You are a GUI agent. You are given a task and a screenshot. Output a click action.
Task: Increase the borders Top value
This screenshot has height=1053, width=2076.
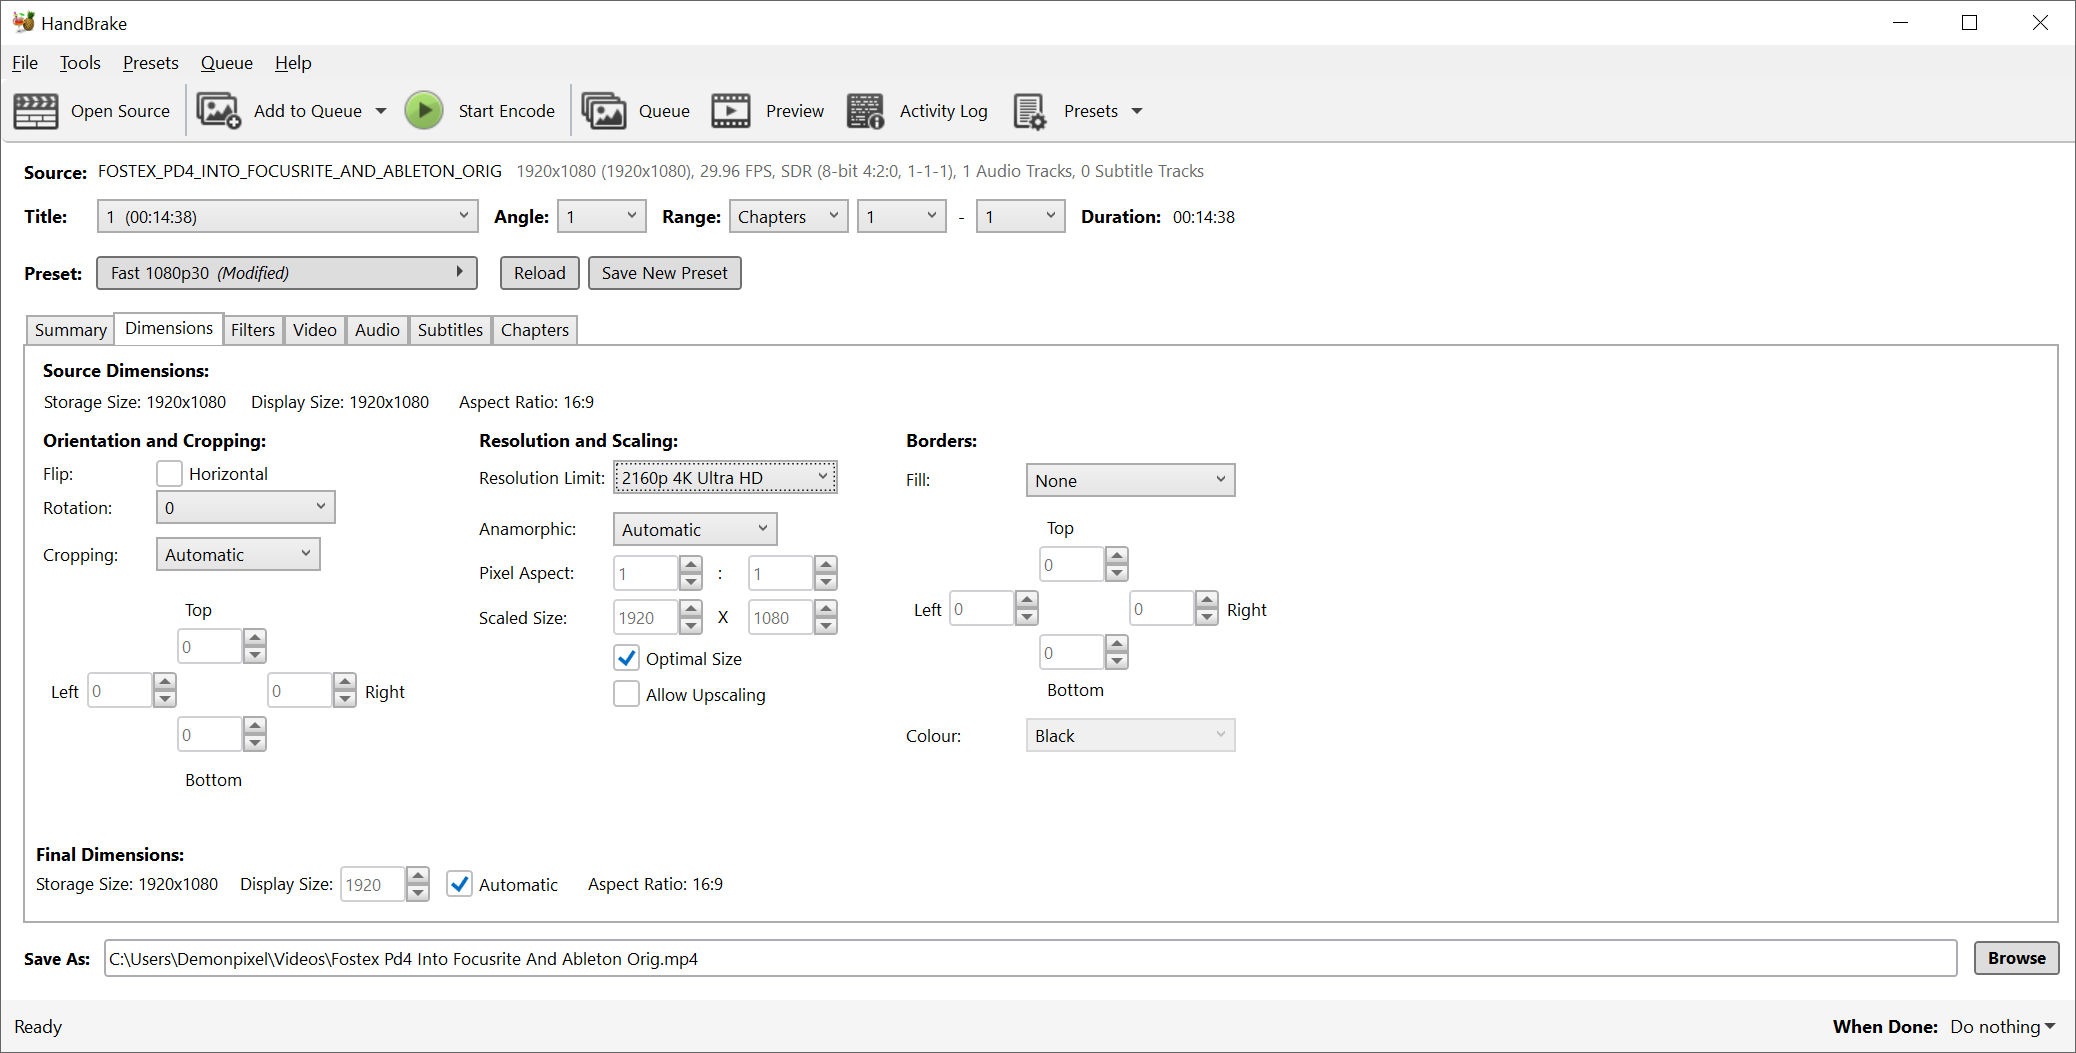tap(1117, 556)
